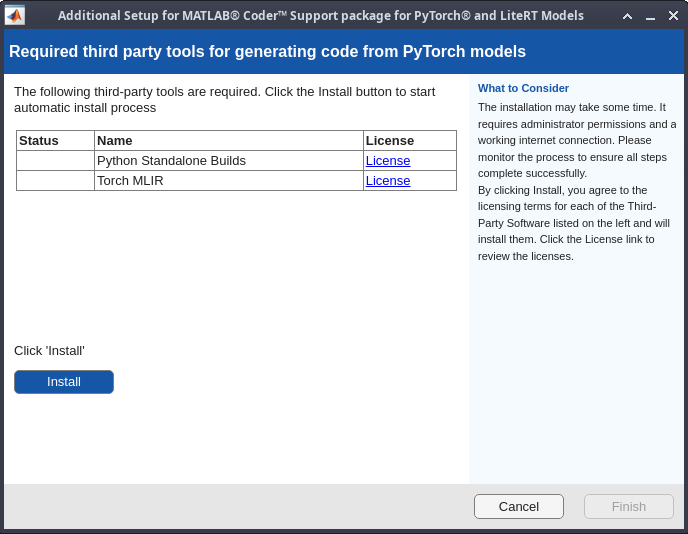This screenshot has height=534, width=688.
Task: Click the 'What to Consider' heading
Action: click(523, 88)
